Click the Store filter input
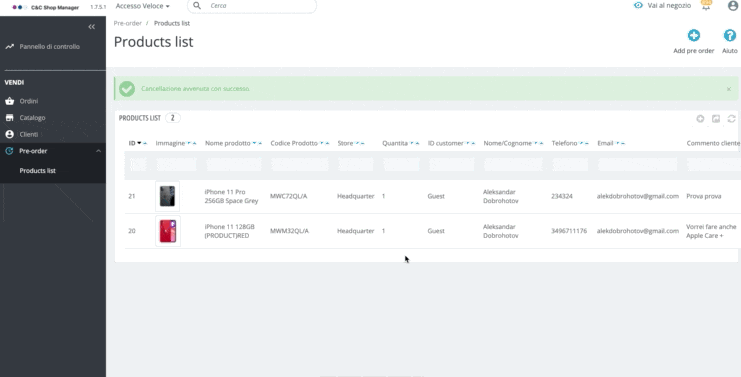This screenshot has width=741, height=377. [356, 164]
